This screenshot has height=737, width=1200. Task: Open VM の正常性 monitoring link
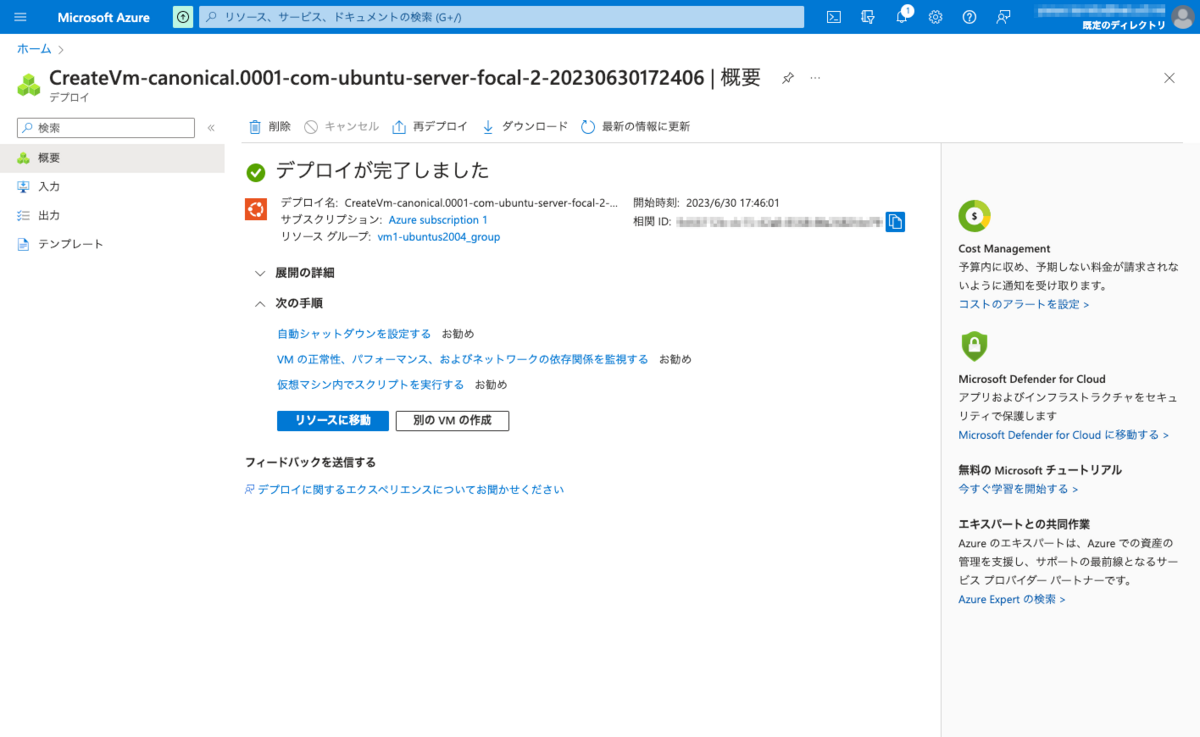463,359
